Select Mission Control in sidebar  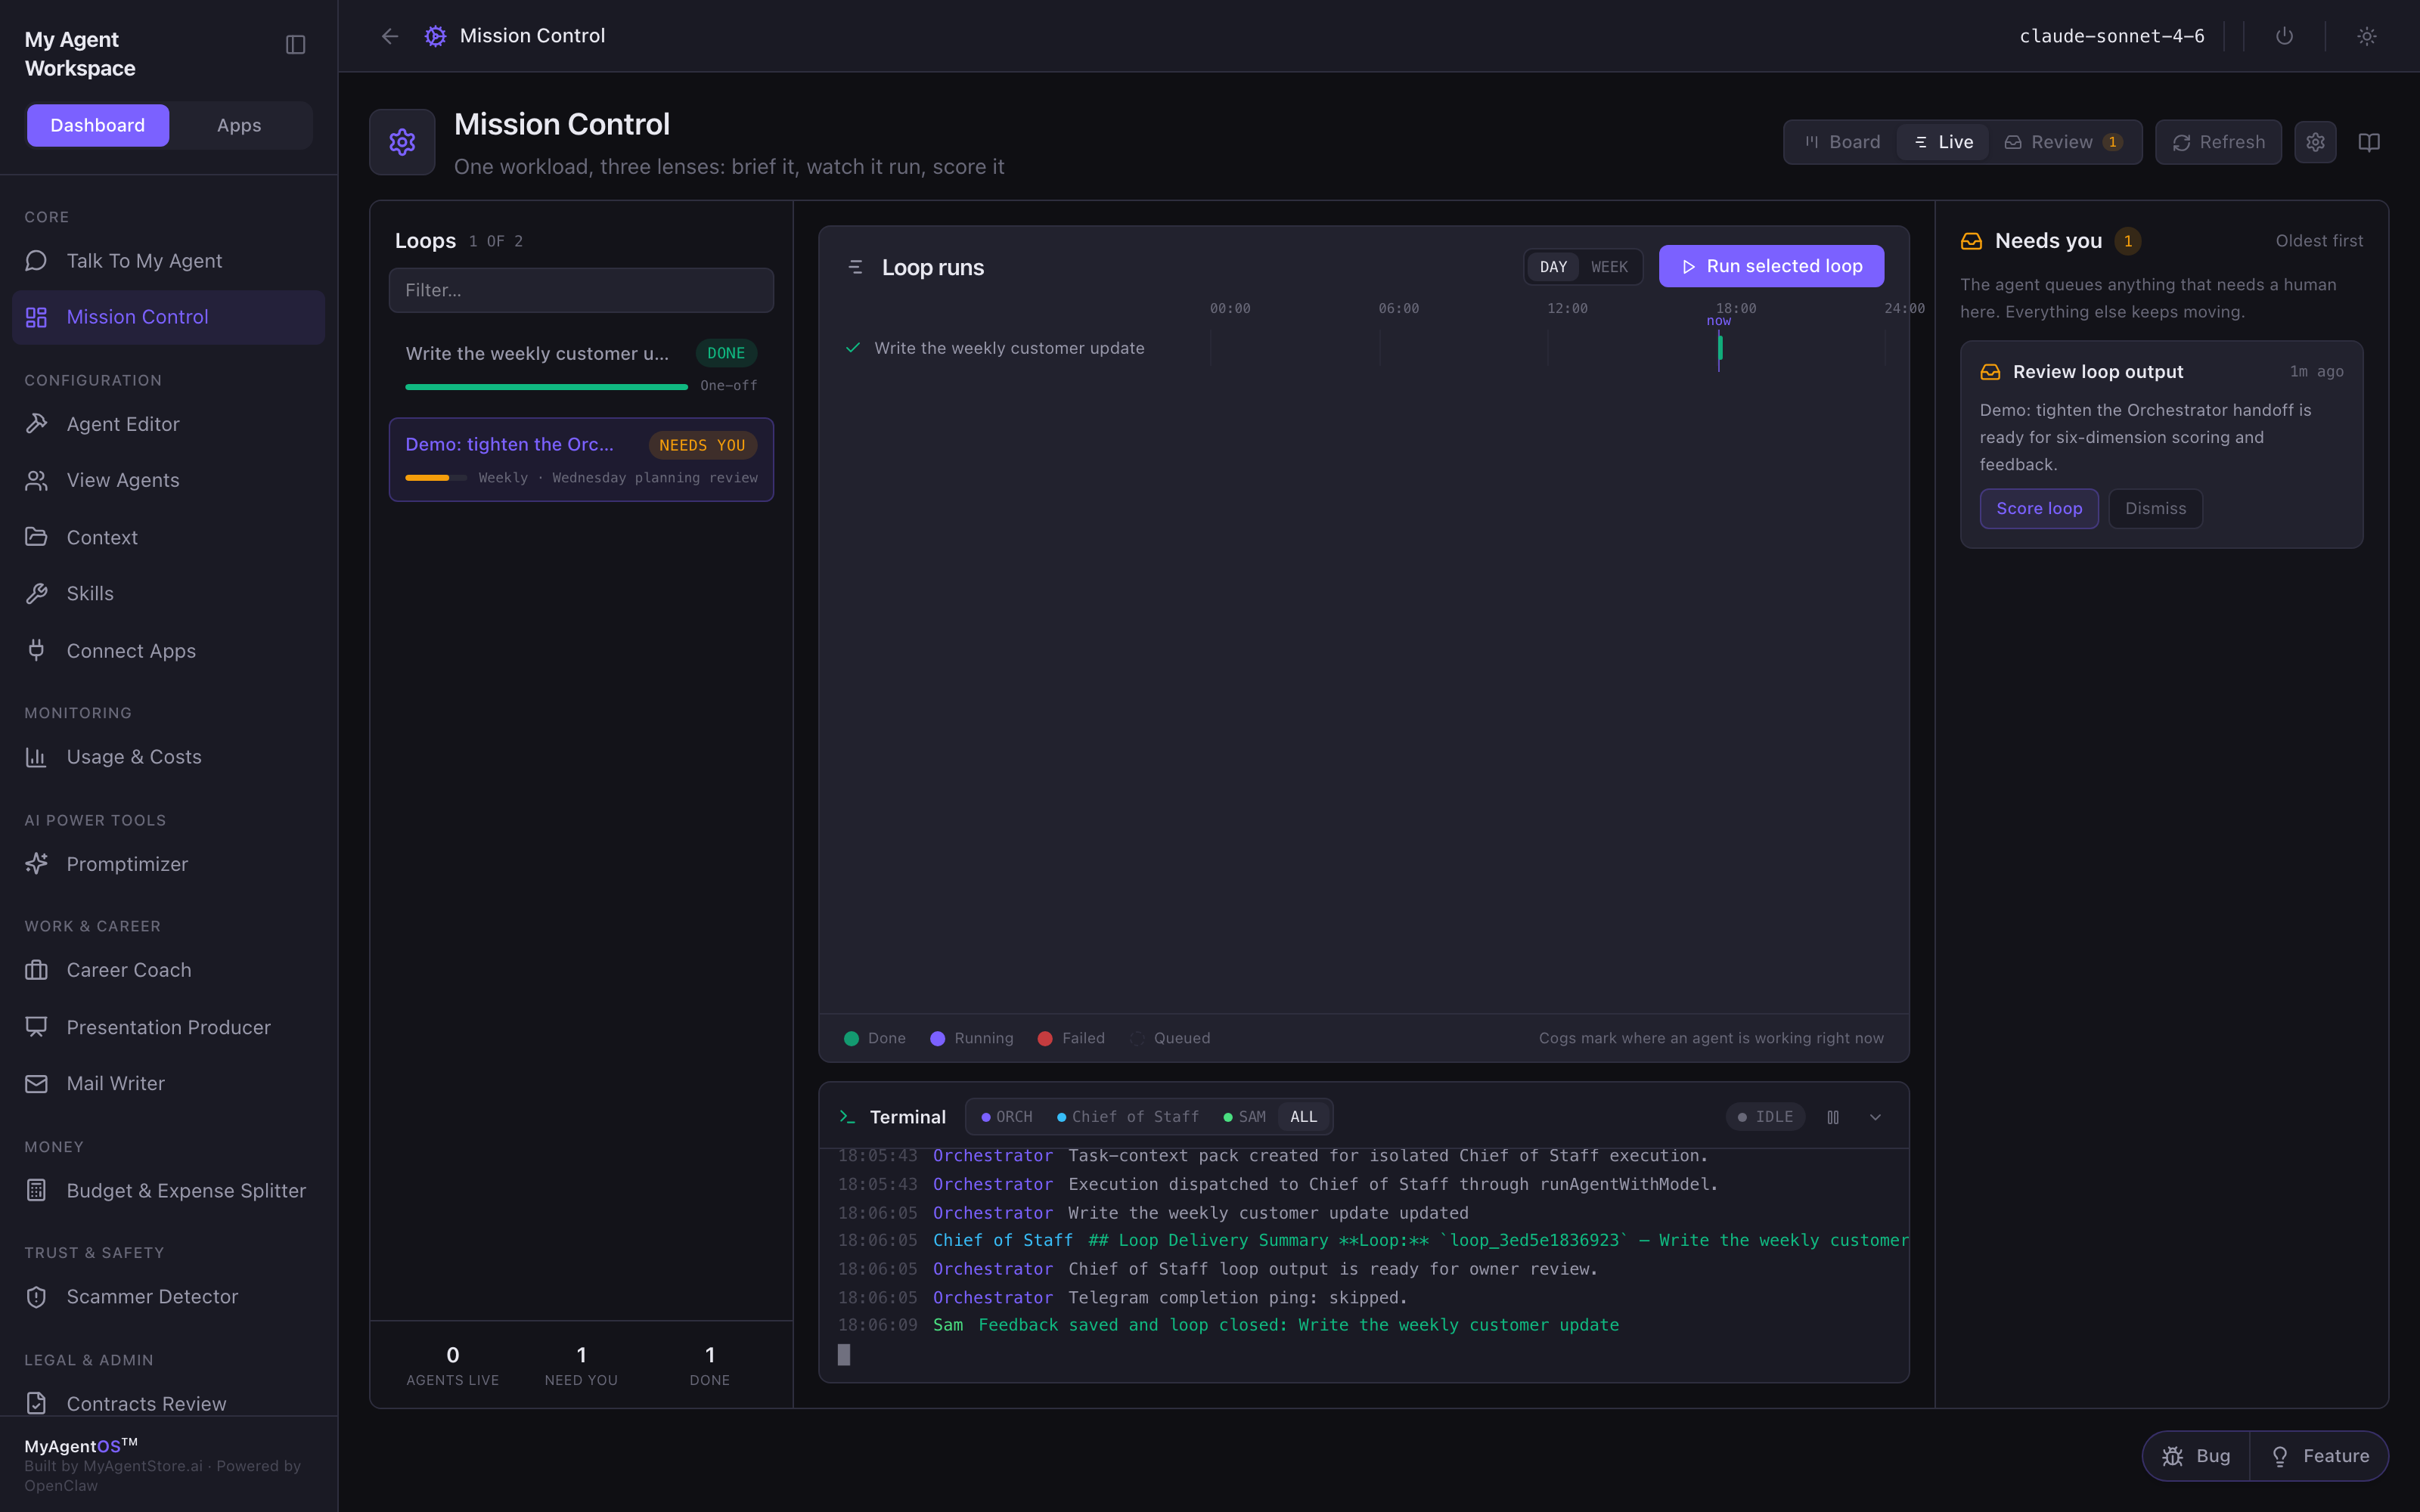point(168,317)
